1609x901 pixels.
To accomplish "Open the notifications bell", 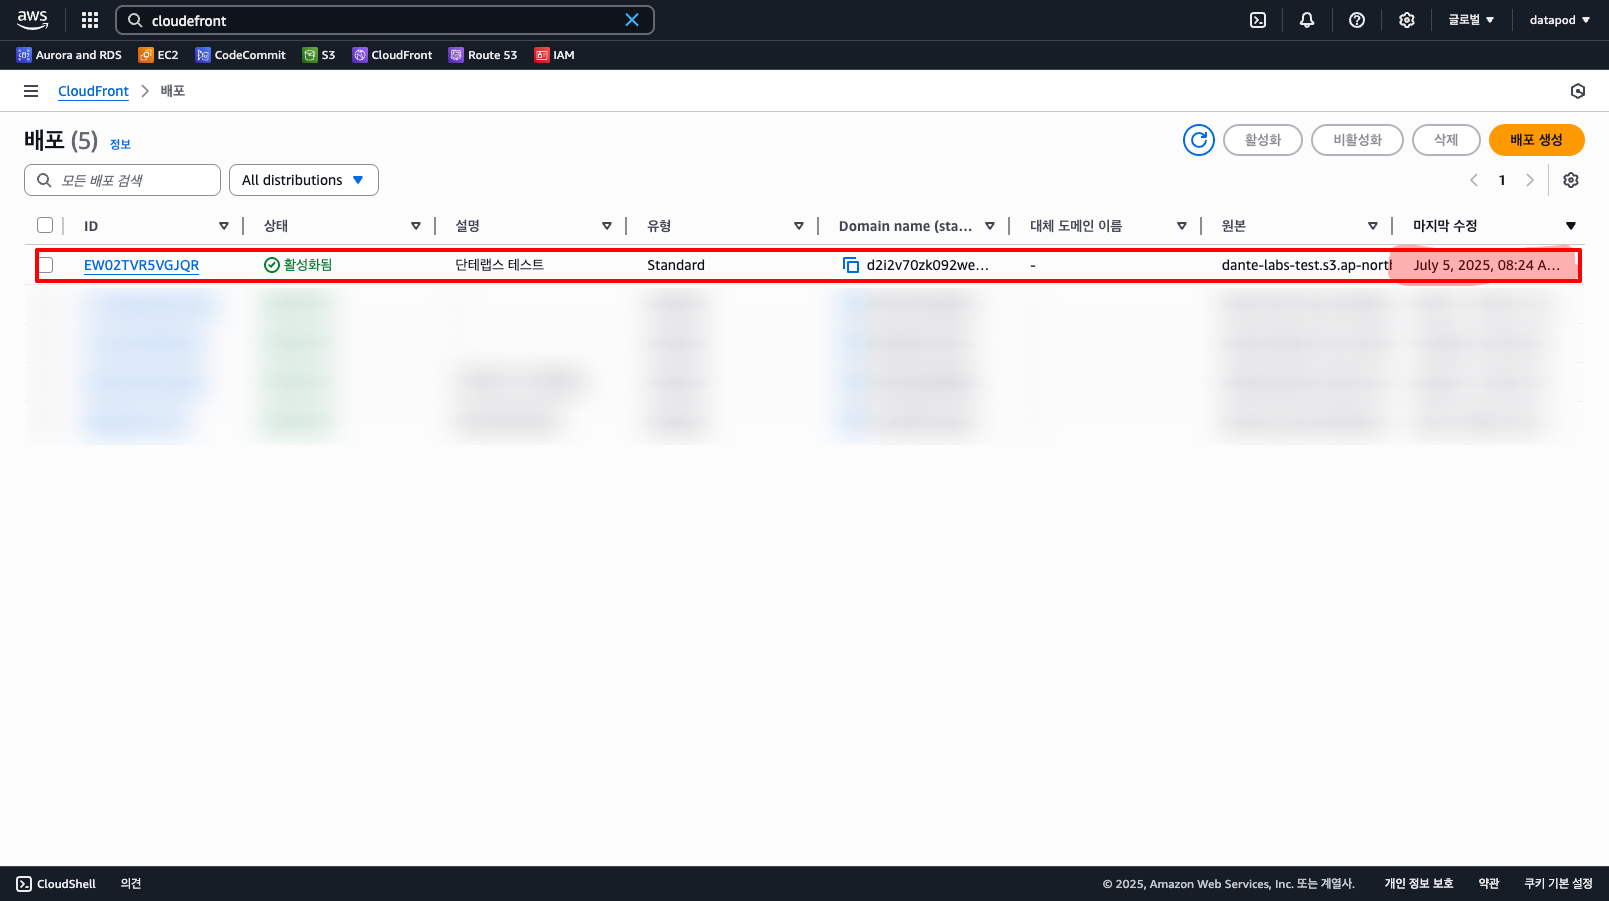I will 1307,20.
